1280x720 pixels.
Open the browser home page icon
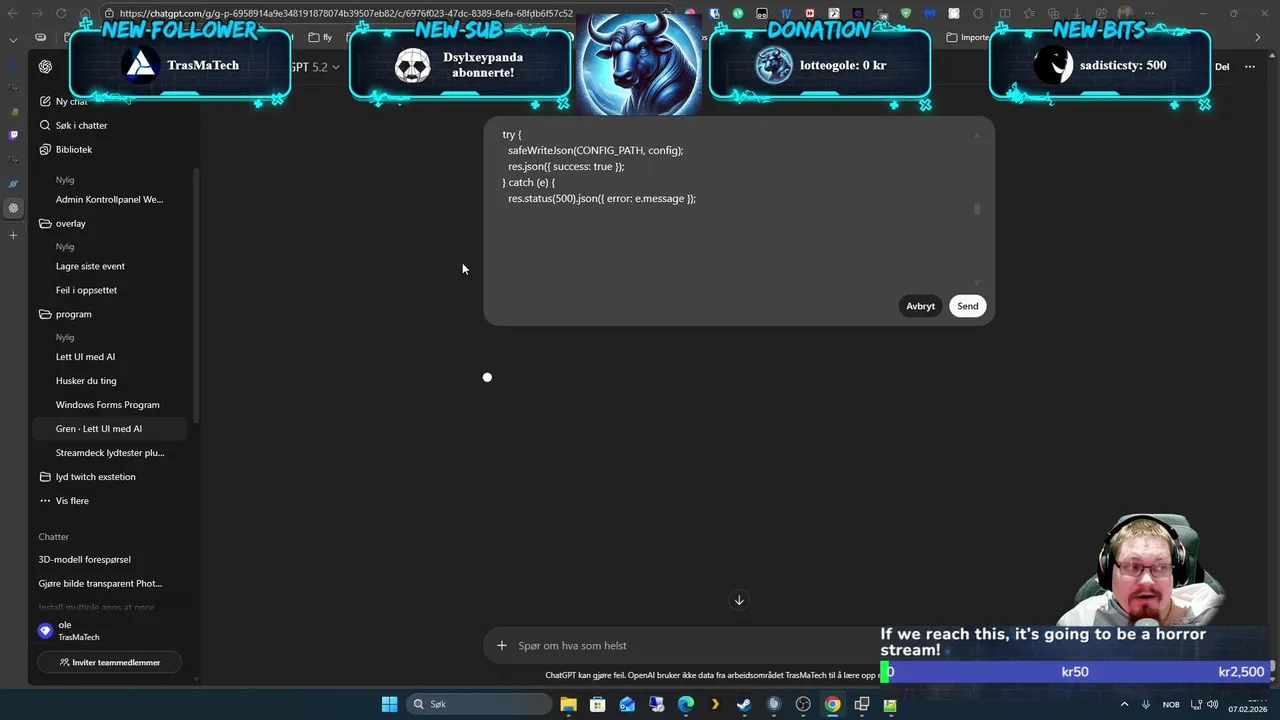click(x=85, y=14)
